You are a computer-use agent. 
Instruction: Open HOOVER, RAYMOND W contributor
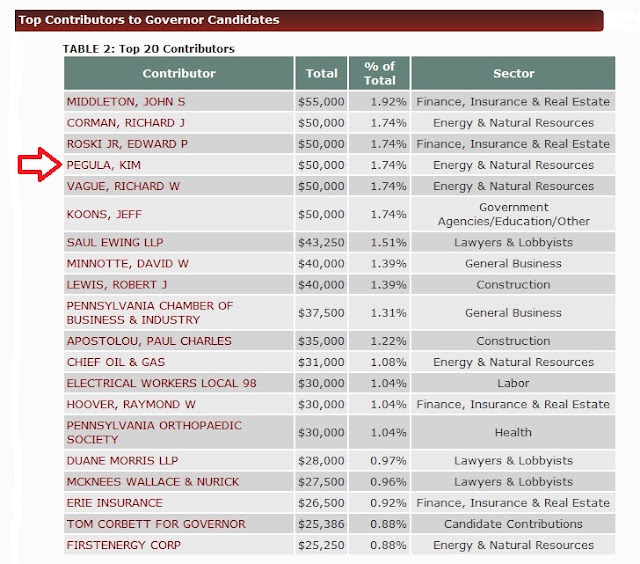(x=131, y=404)
